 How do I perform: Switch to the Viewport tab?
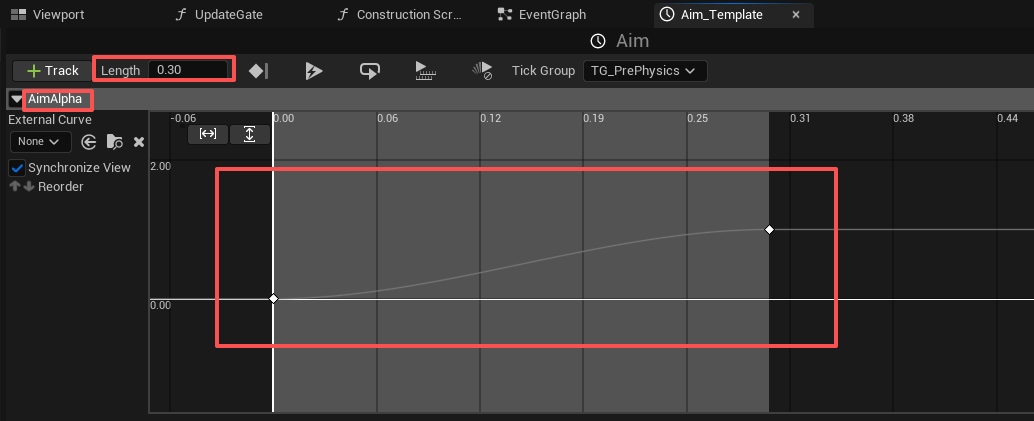[x=49, y=15]
